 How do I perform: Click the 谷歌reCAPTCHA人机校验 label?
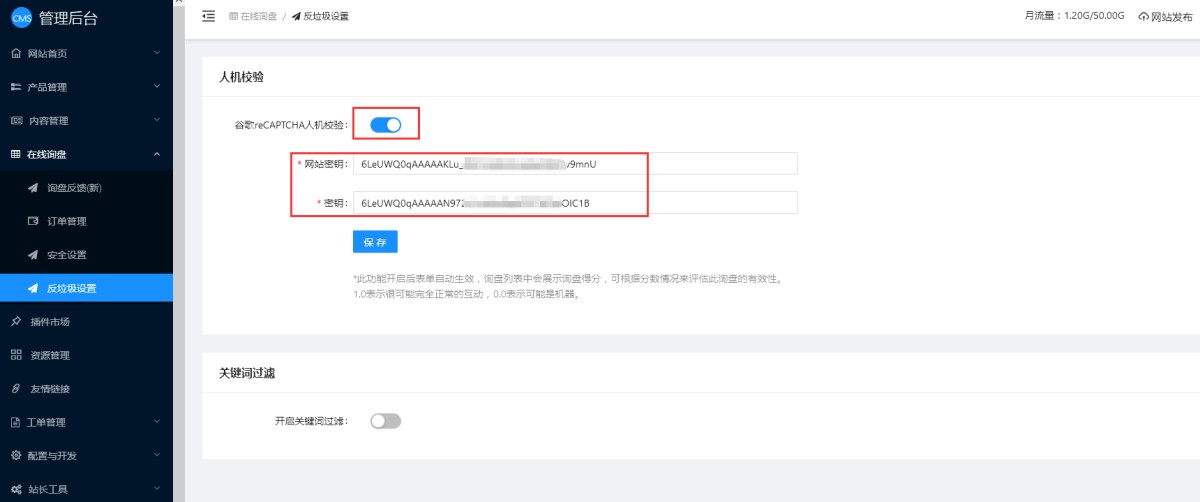click(x=291, y=125)
